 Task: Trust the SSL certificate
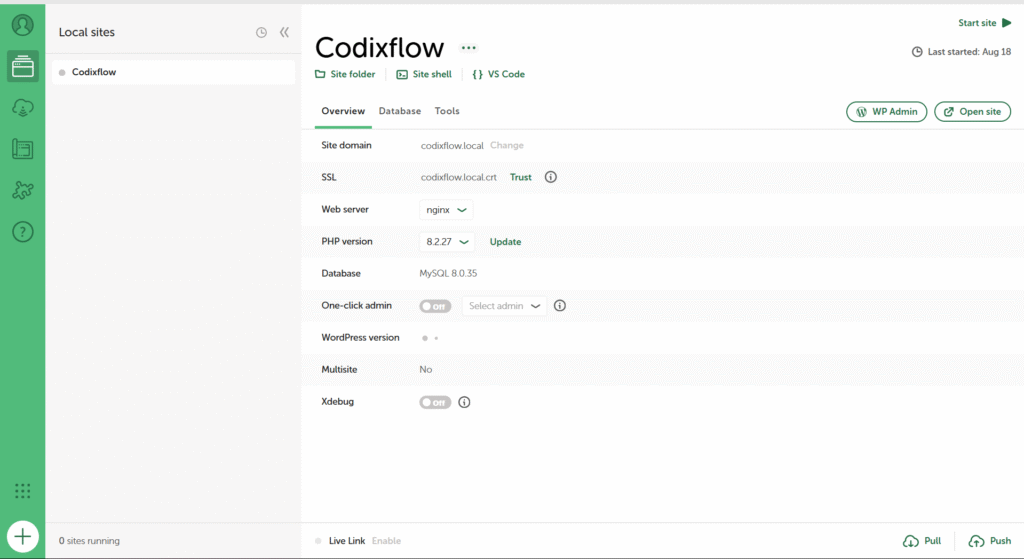pos(520,178)
